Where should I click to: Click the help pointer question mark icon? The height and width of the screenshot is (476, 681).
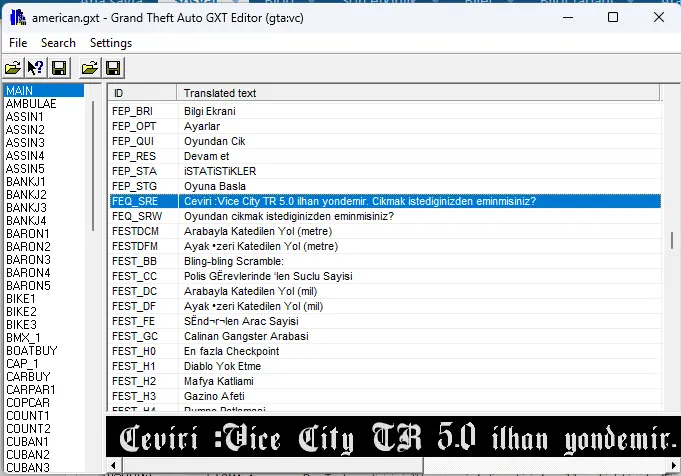(x=36, y=68)
